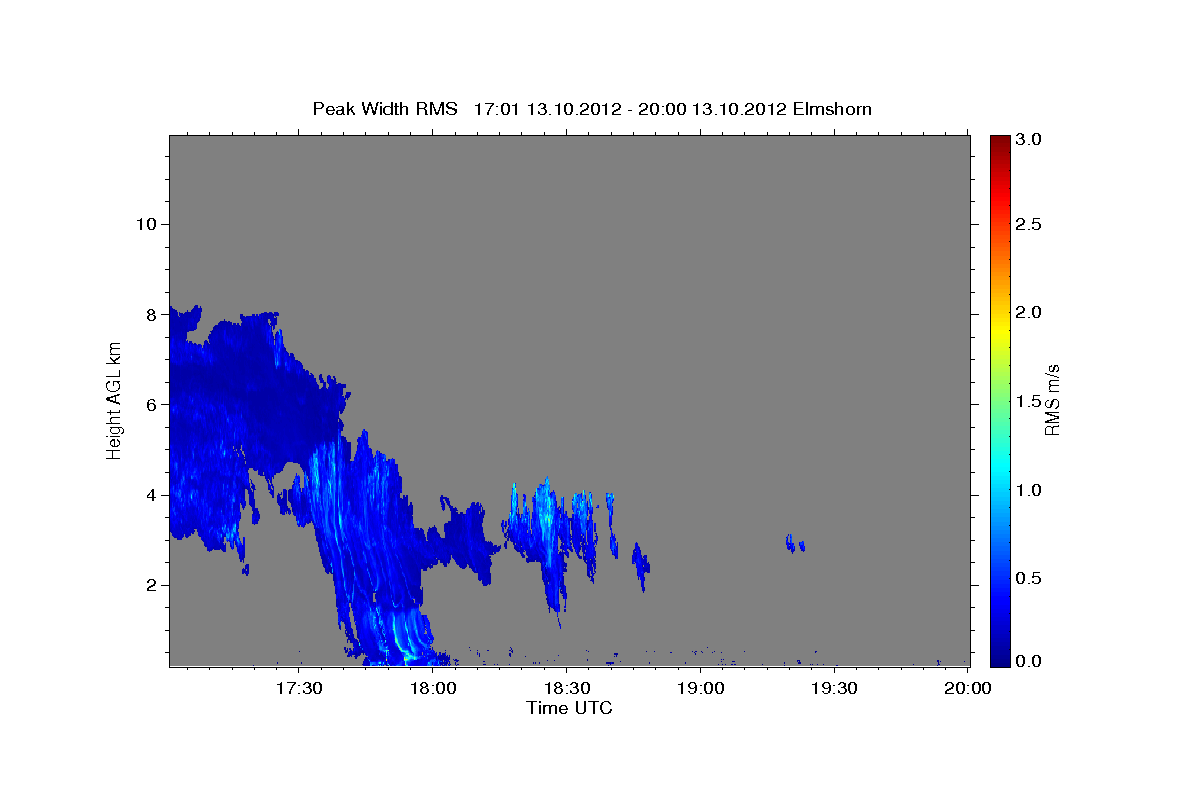The width and height of the screenshot is (1200, 800).
Task: Click the 19:00 time tick label
Action: coord(700,688)
